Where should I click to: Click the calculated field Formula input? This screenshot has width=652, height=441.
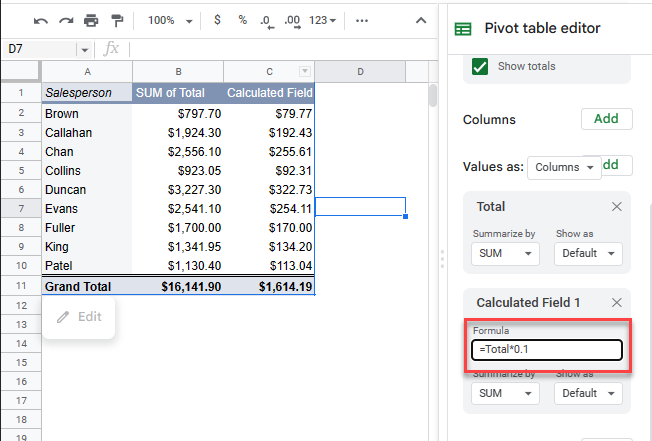[547, 350]
